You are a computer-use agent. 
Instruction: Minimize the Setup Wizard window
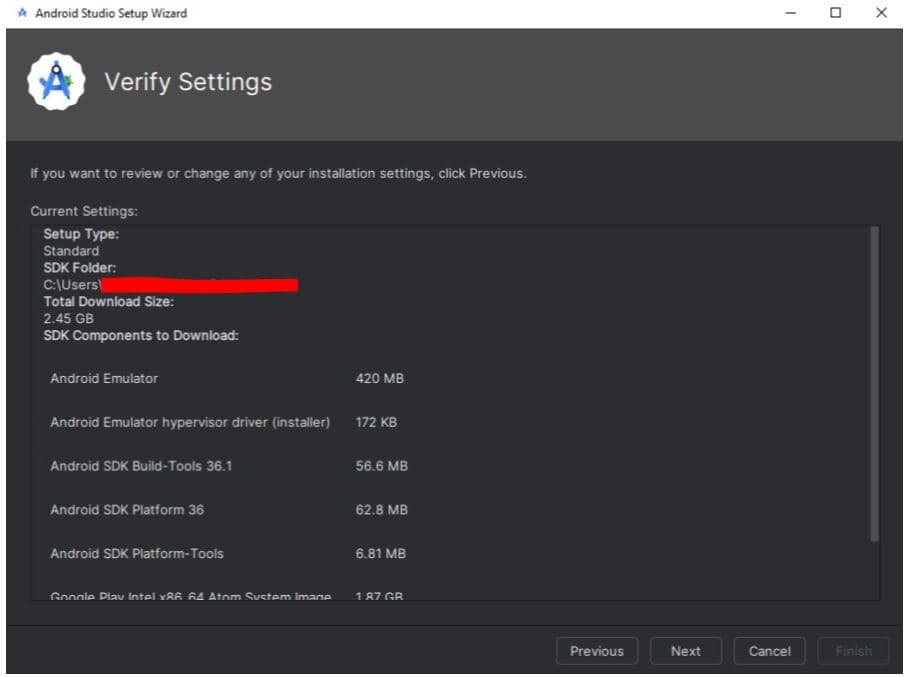tap(791, 13)
